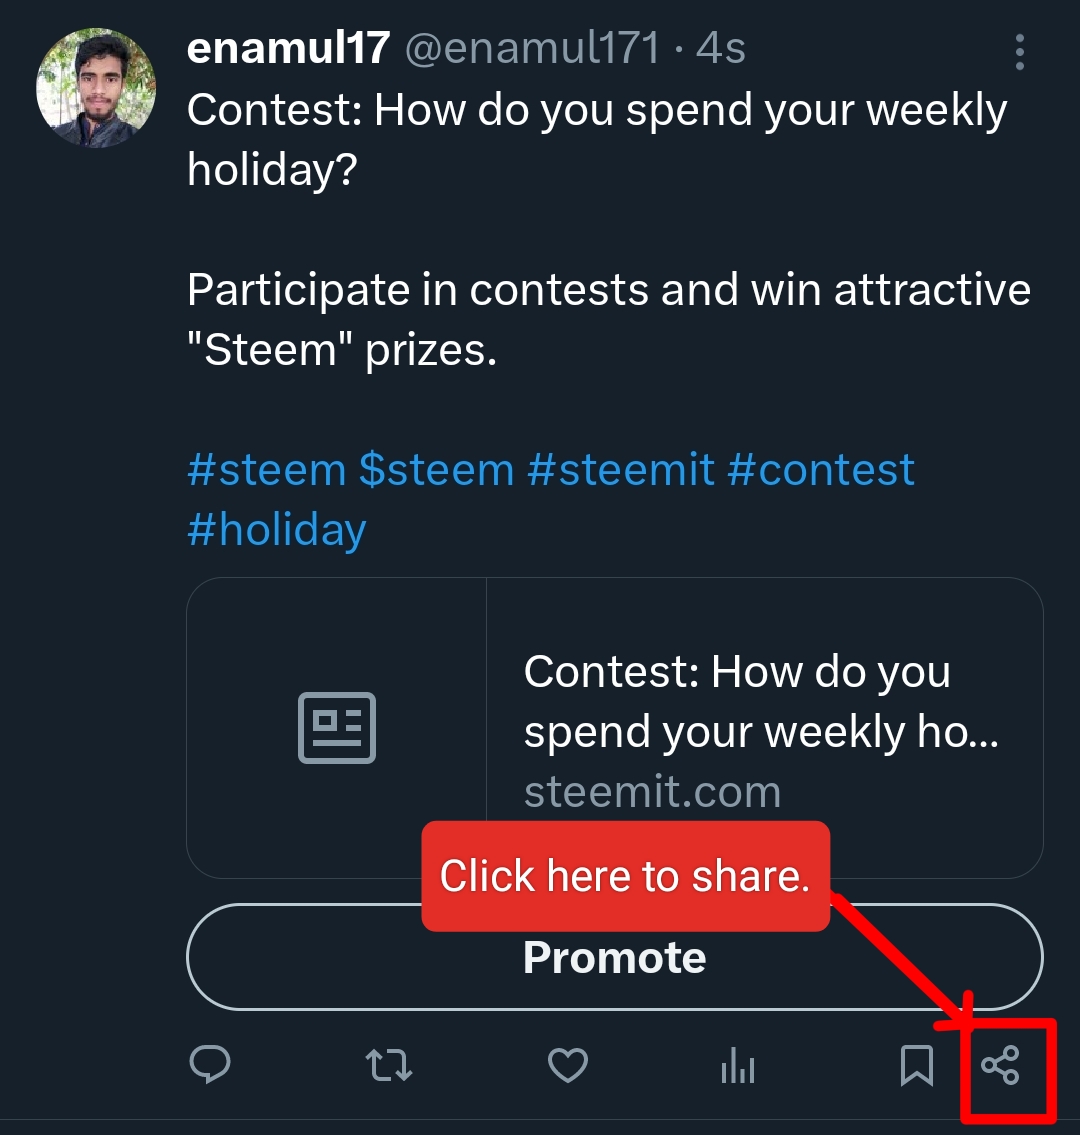Select the #contest hashtag

(821, 469)
